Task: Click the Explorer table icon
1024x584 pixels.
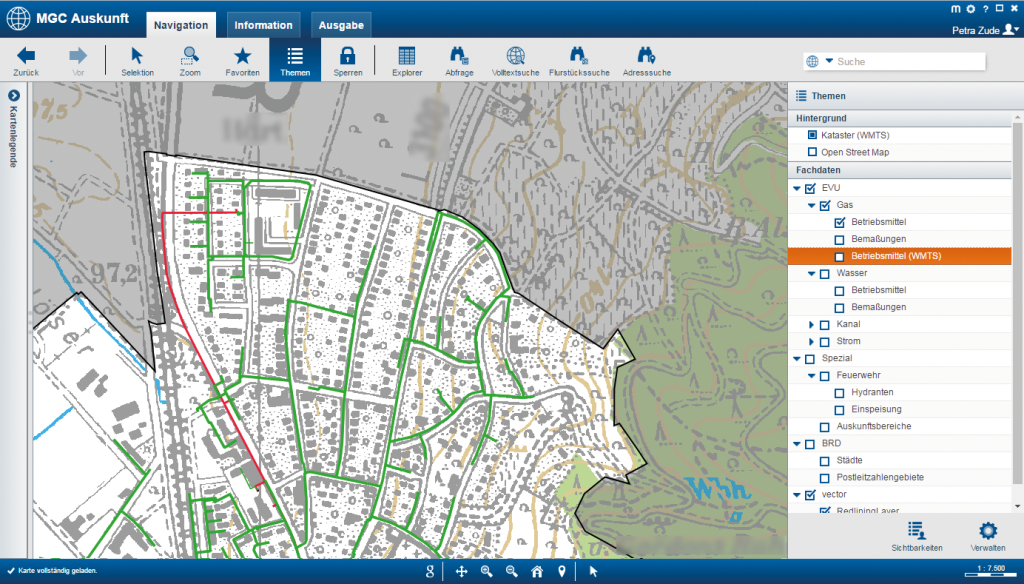Action: click(407, 60)
